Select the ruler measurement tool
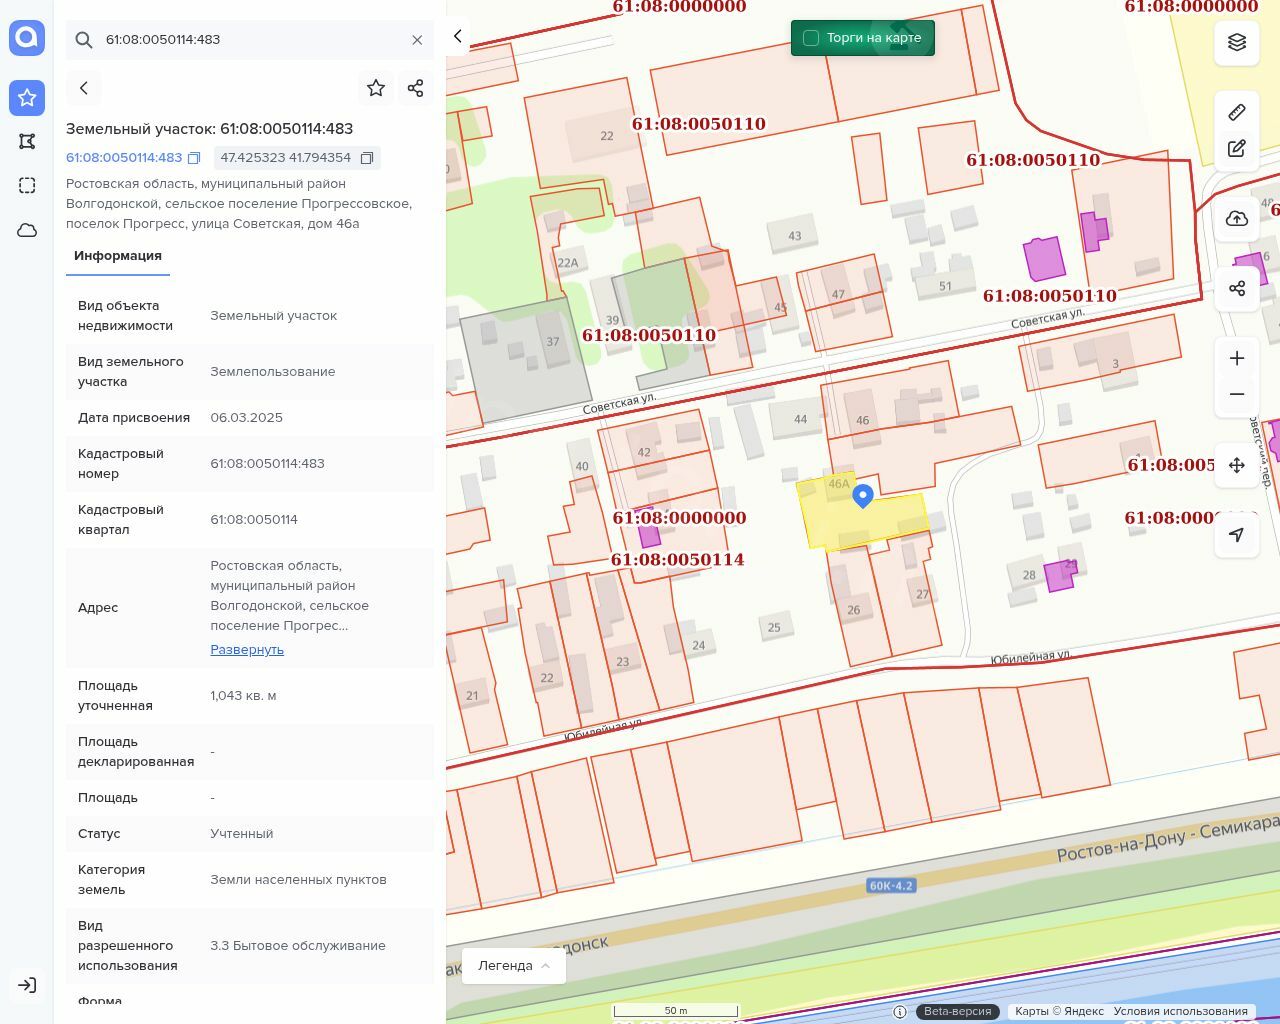This screenshot has height=1024, width=1280. pyautogui.click(x=1237, y=112)
